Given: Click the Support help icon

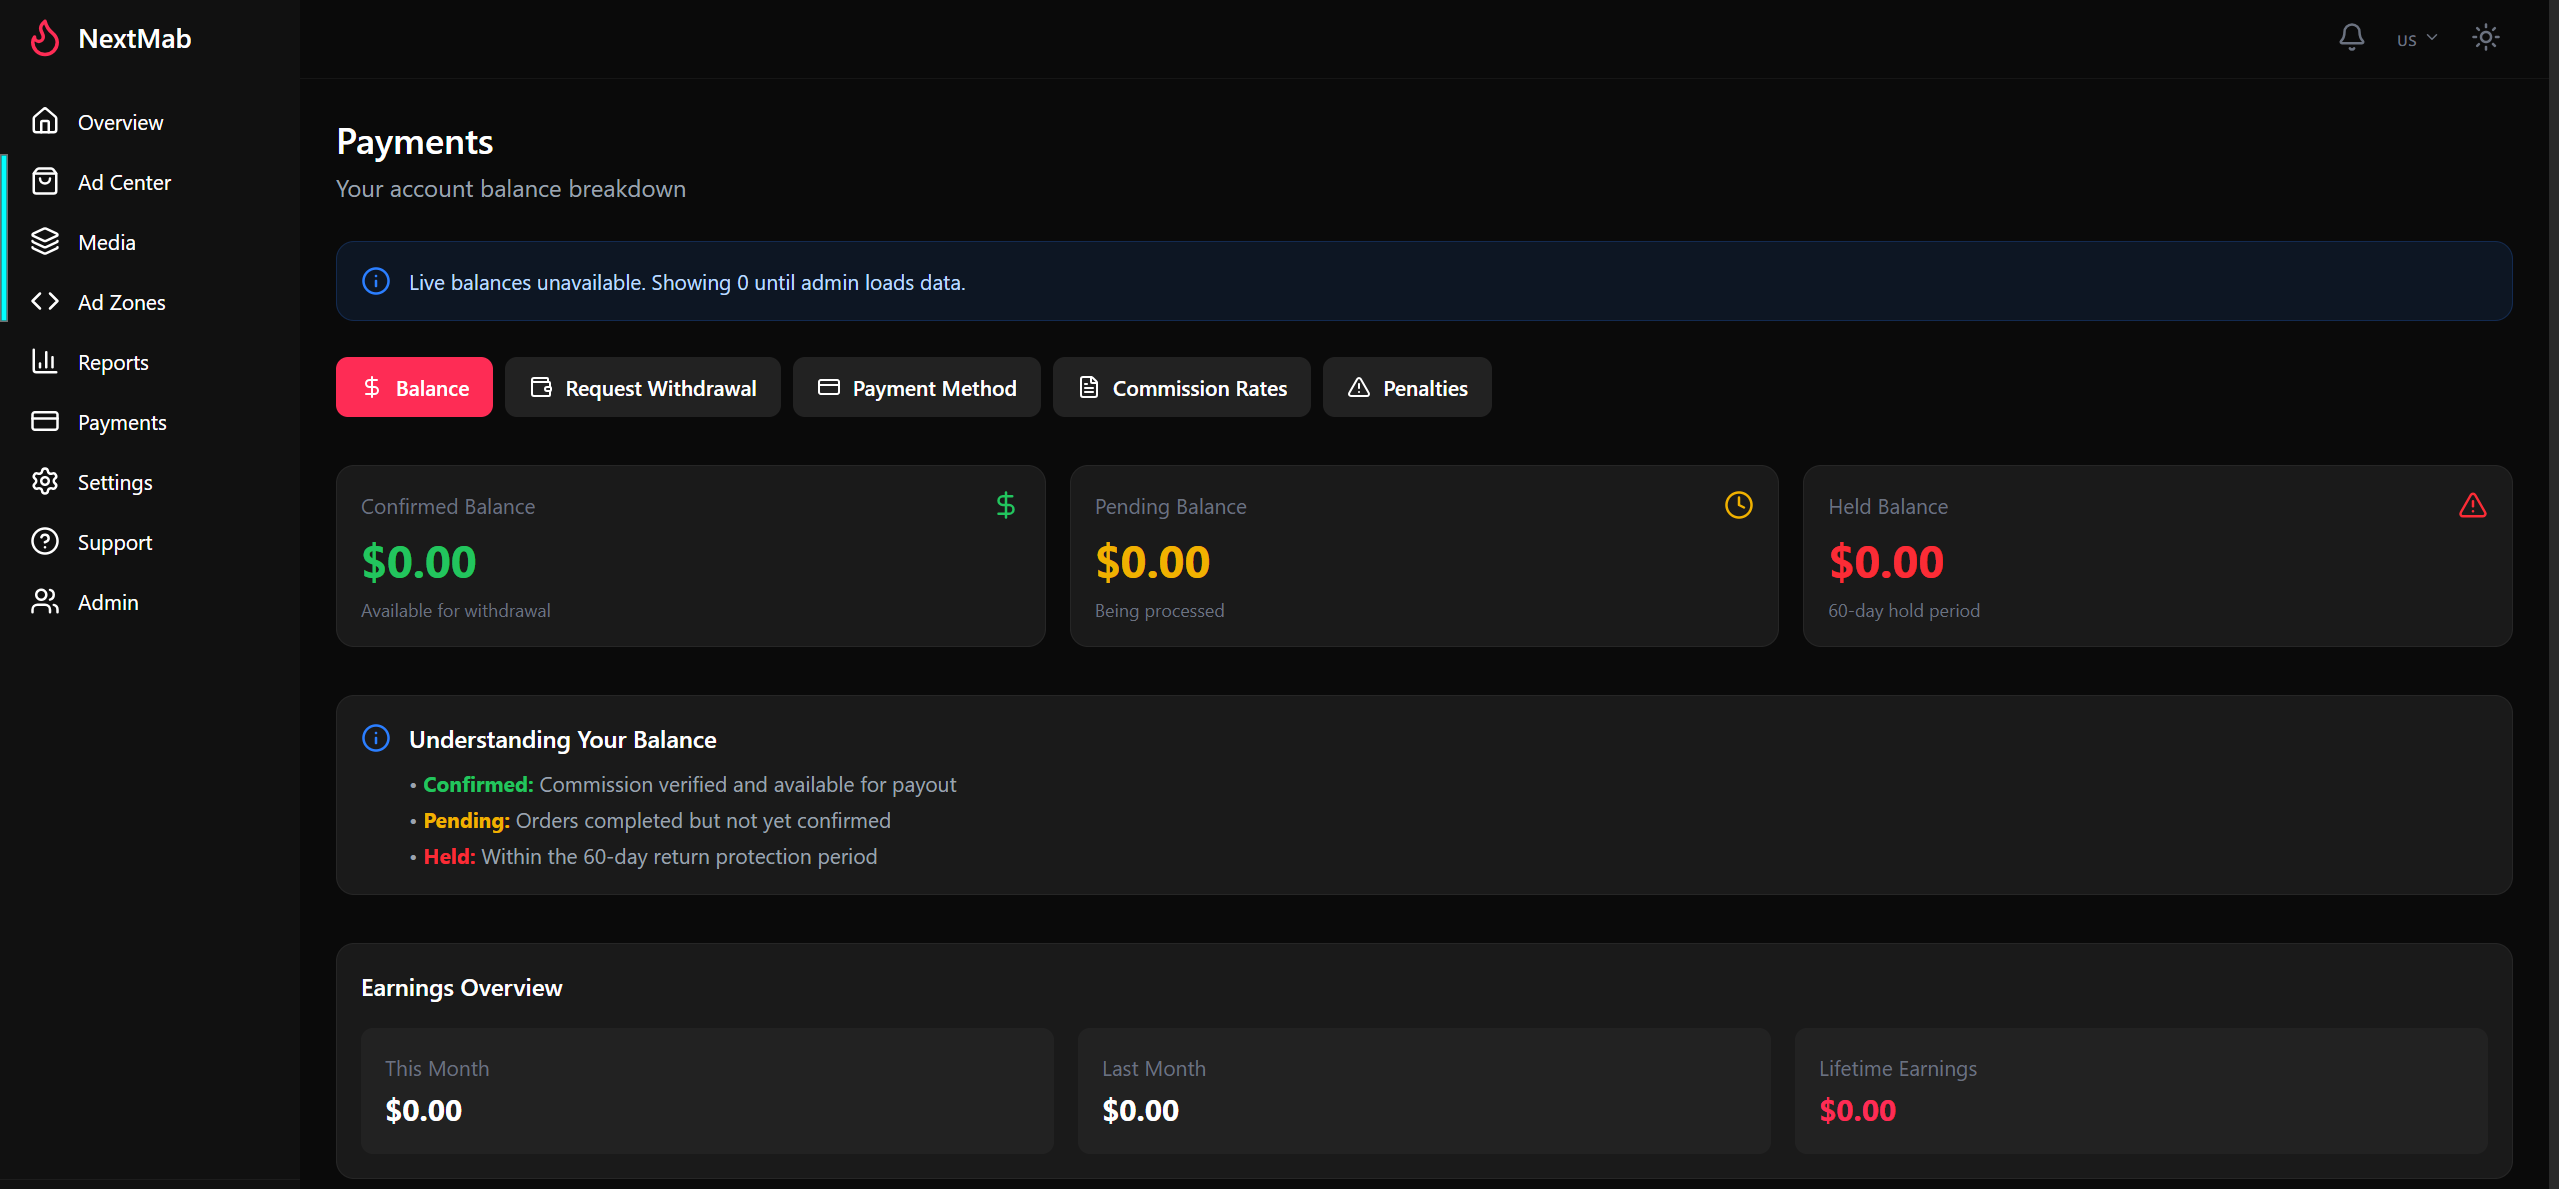Looking at the screenshot, I should click(x=45, y=541).
